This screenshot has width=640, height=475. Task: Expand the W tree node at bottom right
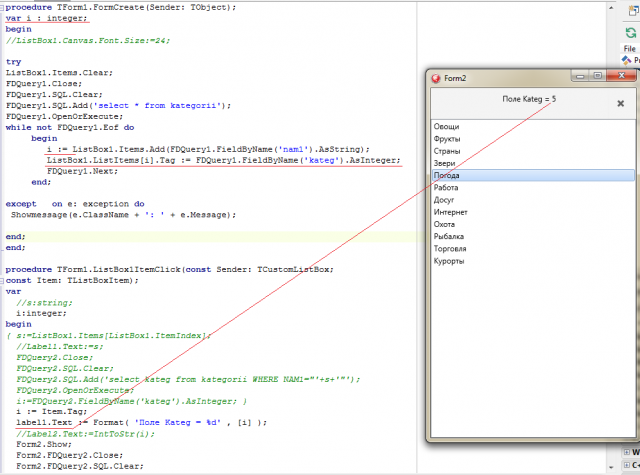coord(627,452)
